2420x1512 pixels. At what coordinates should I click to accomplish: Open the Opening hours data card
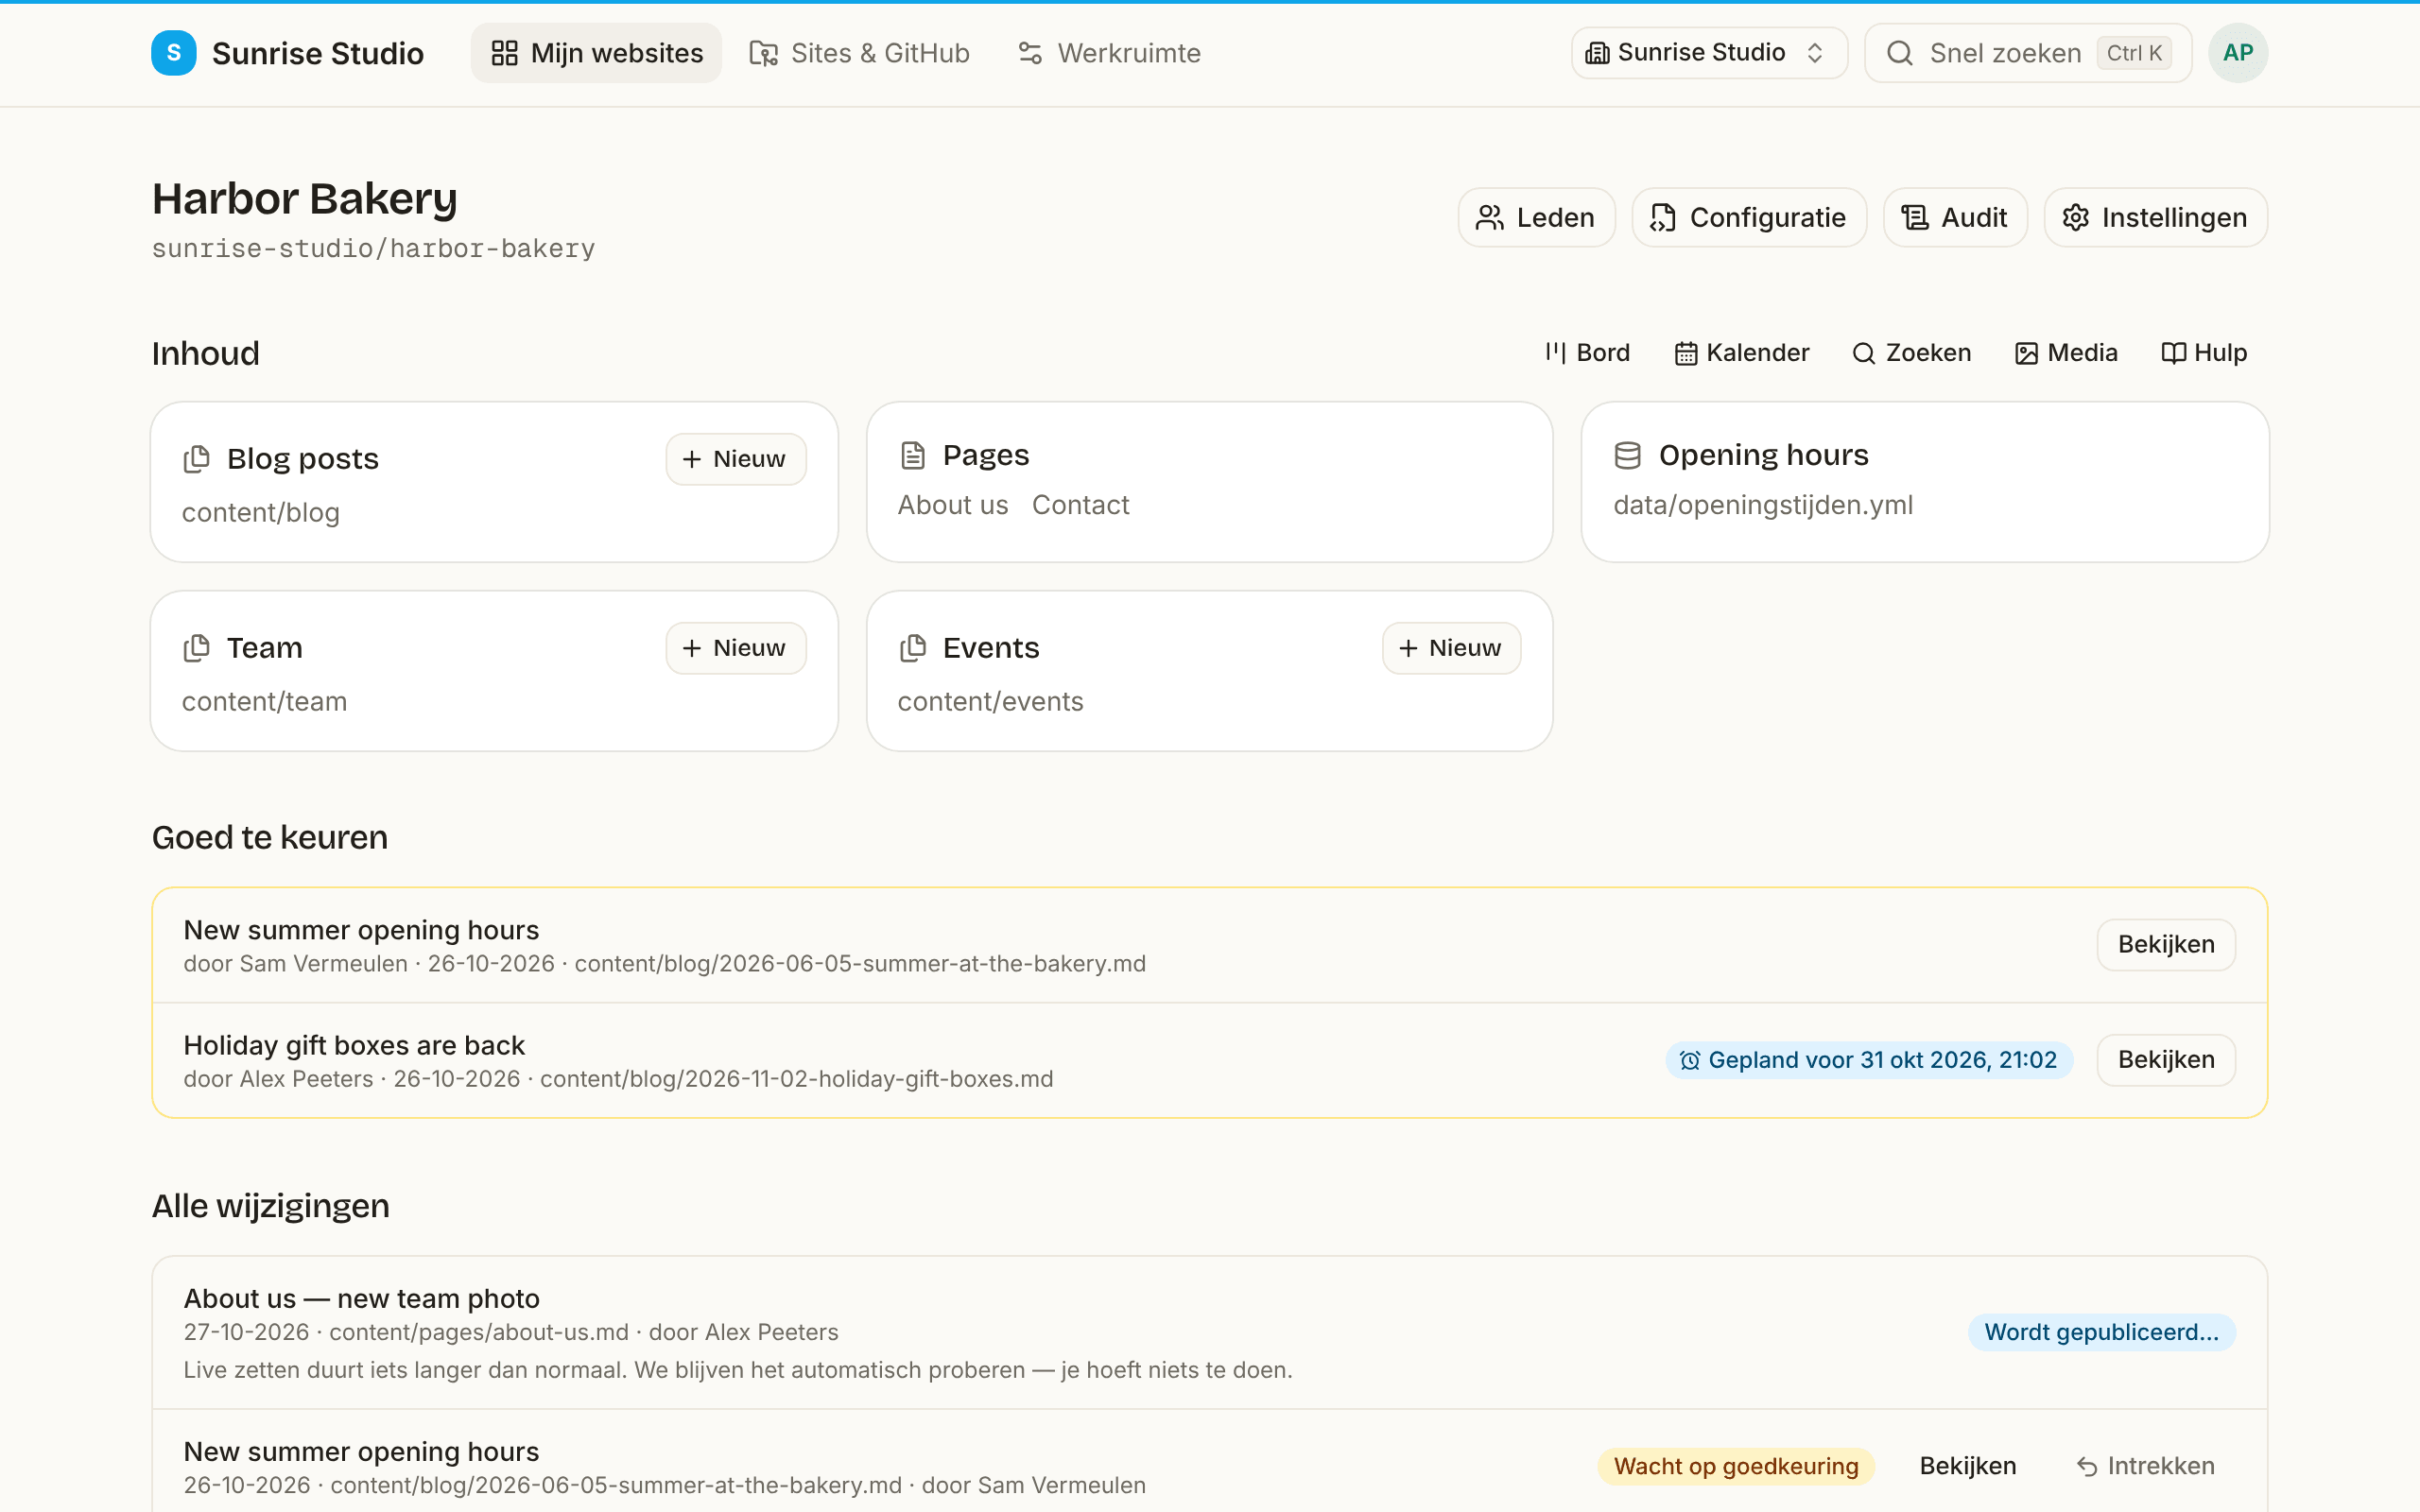tap(1925, 482)
